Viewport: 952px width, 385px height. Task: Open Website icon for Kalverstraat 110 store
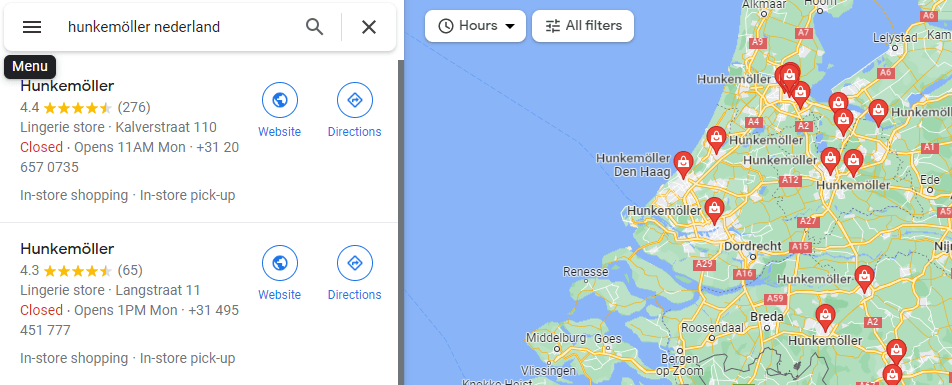(279, 100)
